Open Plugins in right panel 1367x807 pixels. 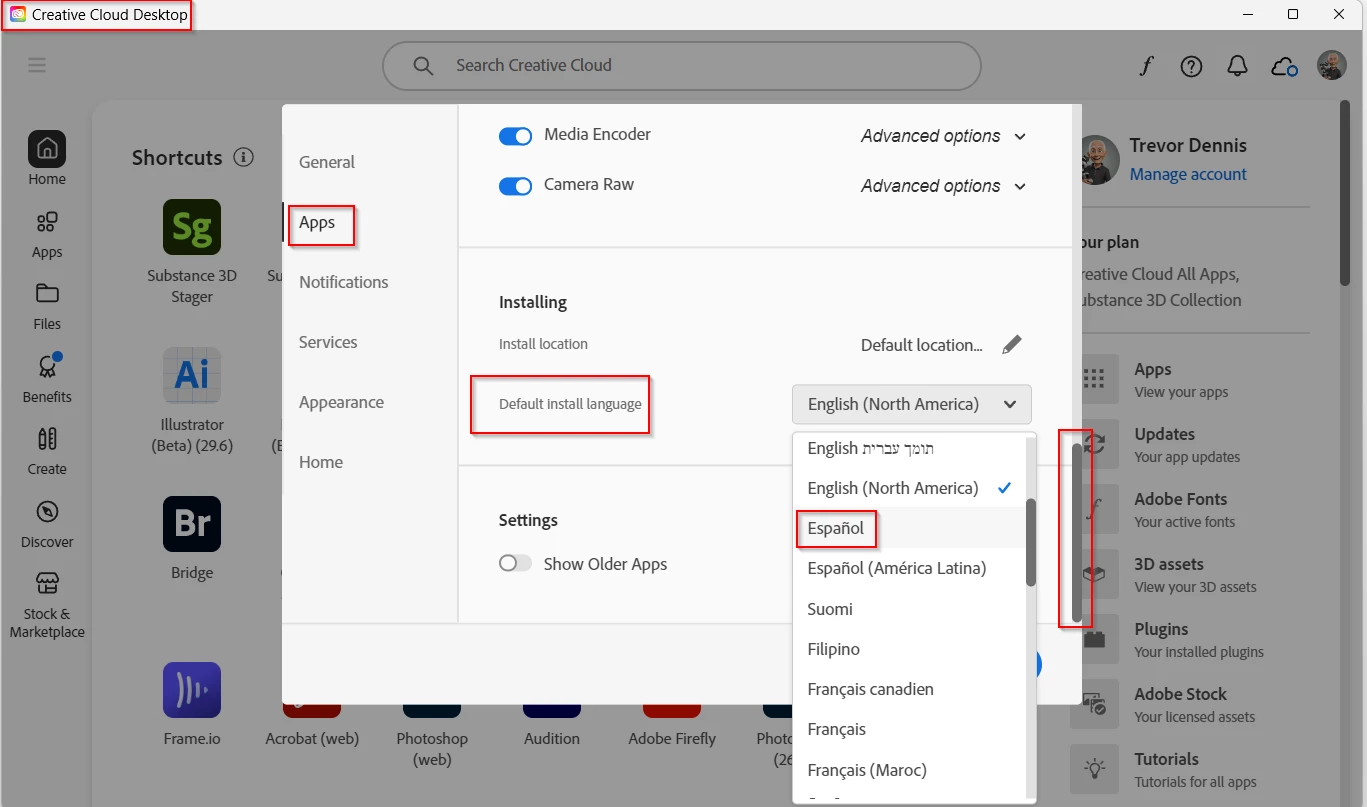[x=1199, y=639]
